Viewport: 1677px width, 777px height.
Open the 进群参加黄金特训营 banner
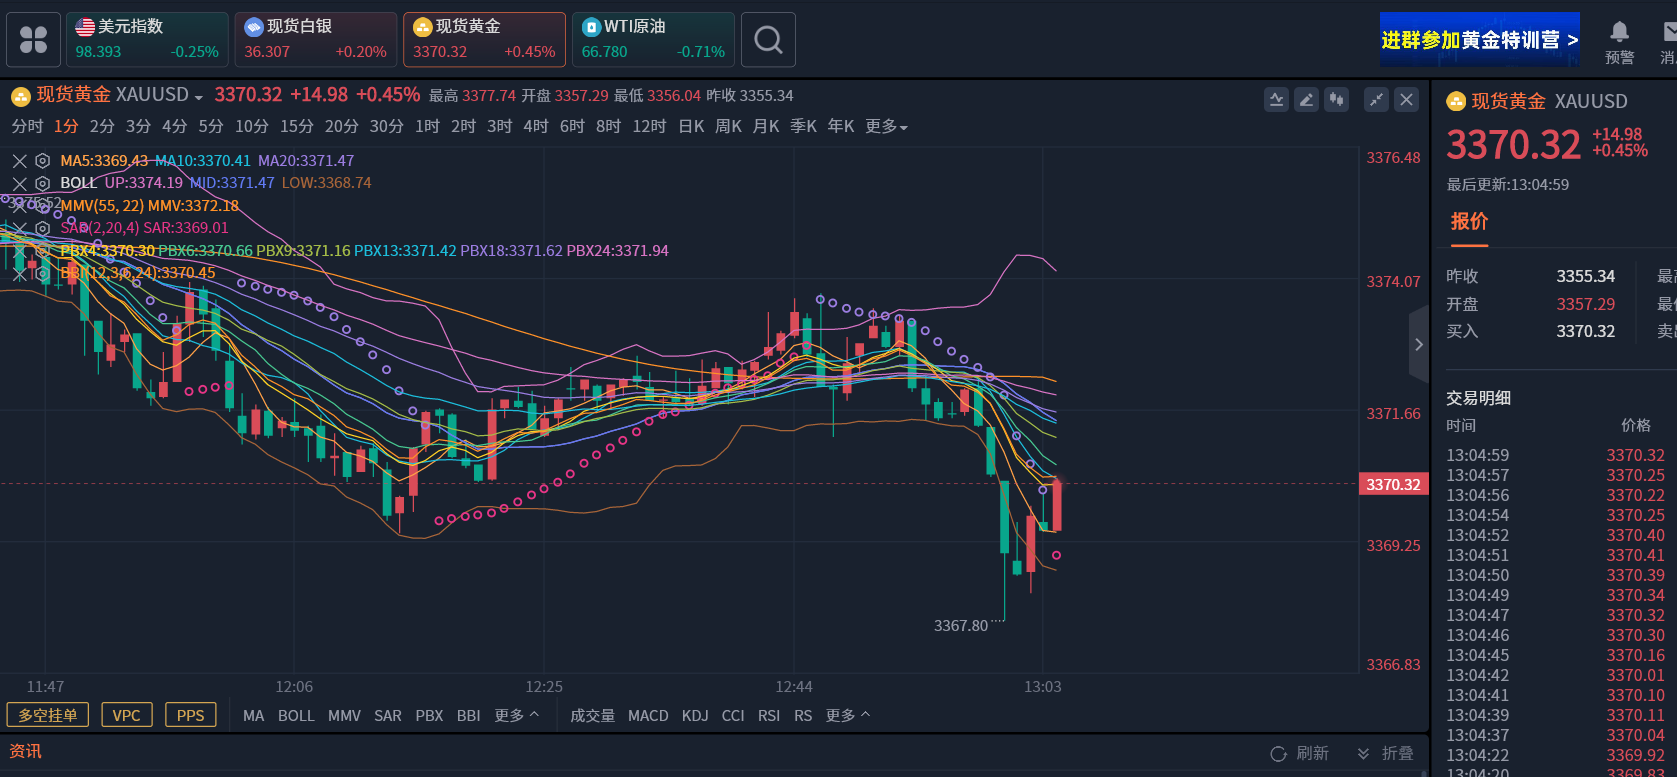[1480, 40]
